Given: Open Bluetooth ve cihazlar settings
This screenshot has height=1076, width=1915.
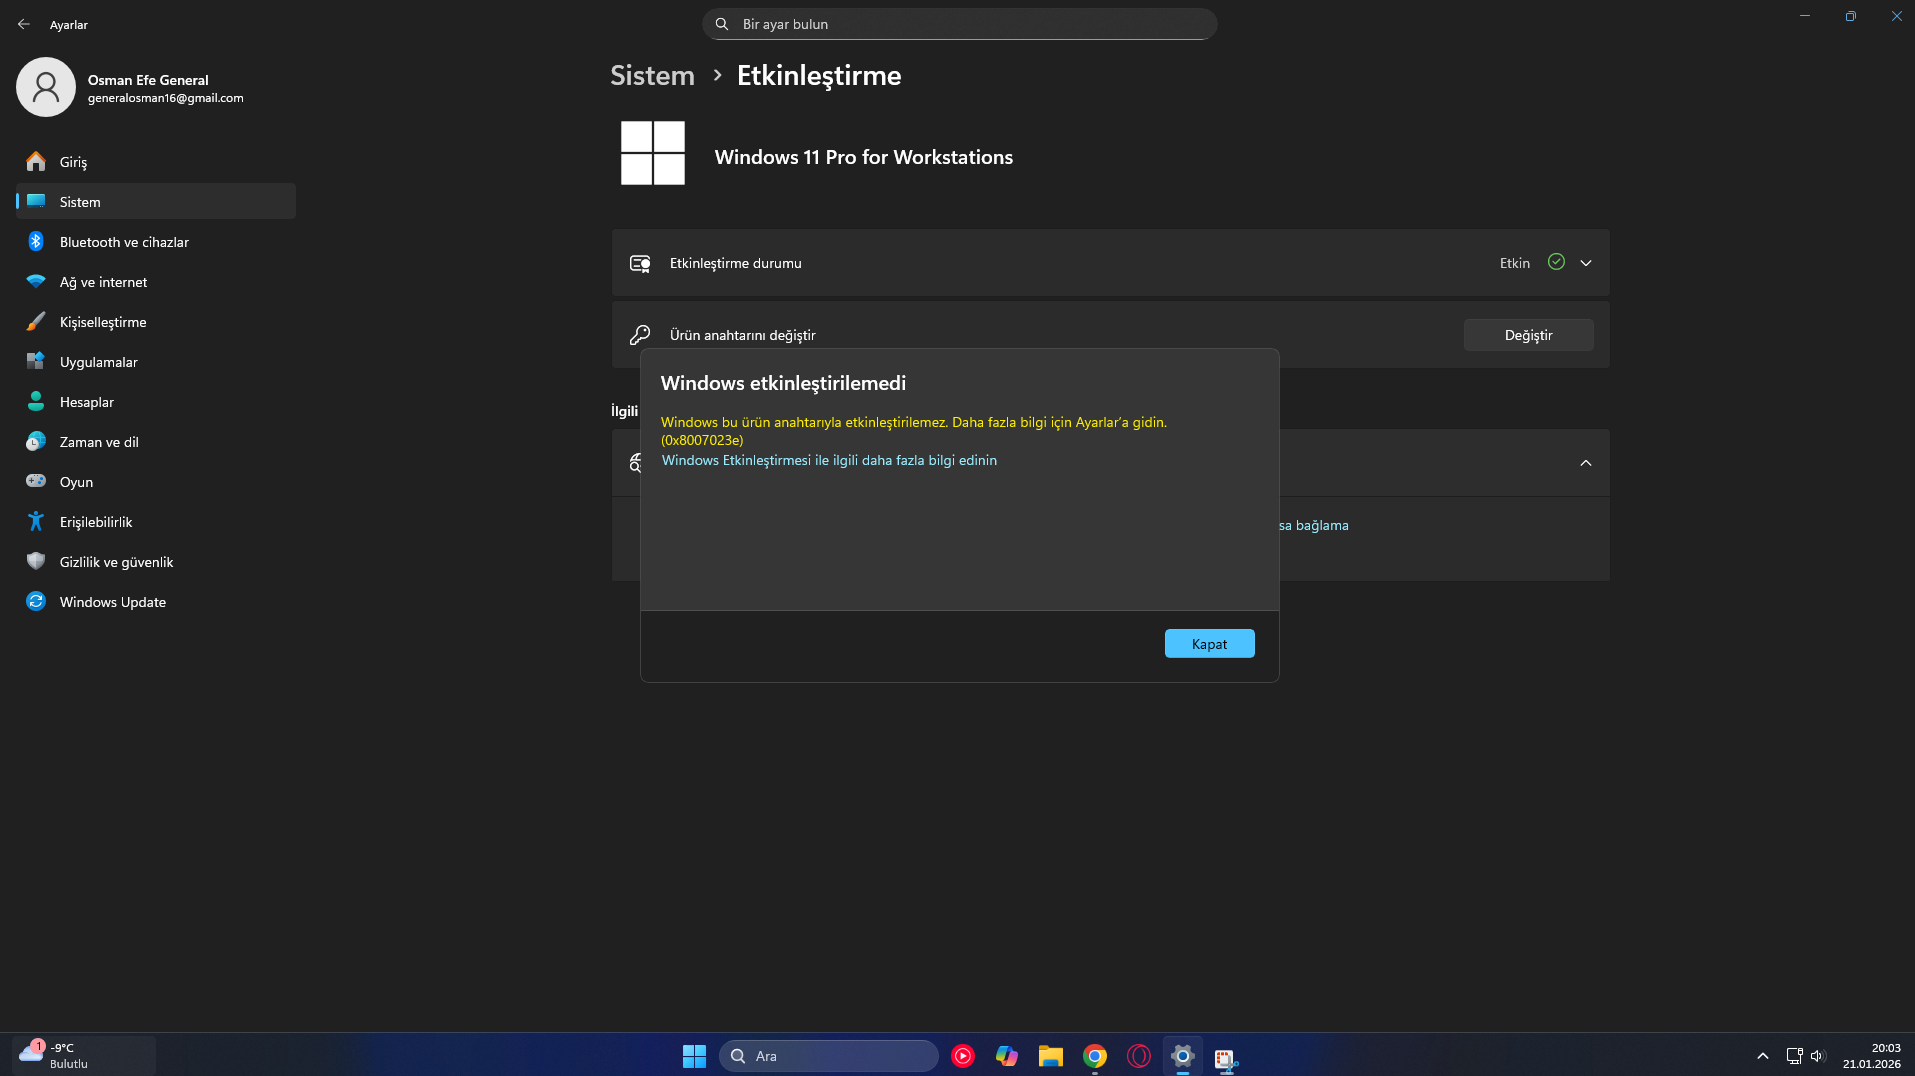Looking at the screenshot, I should coord(156,241).
